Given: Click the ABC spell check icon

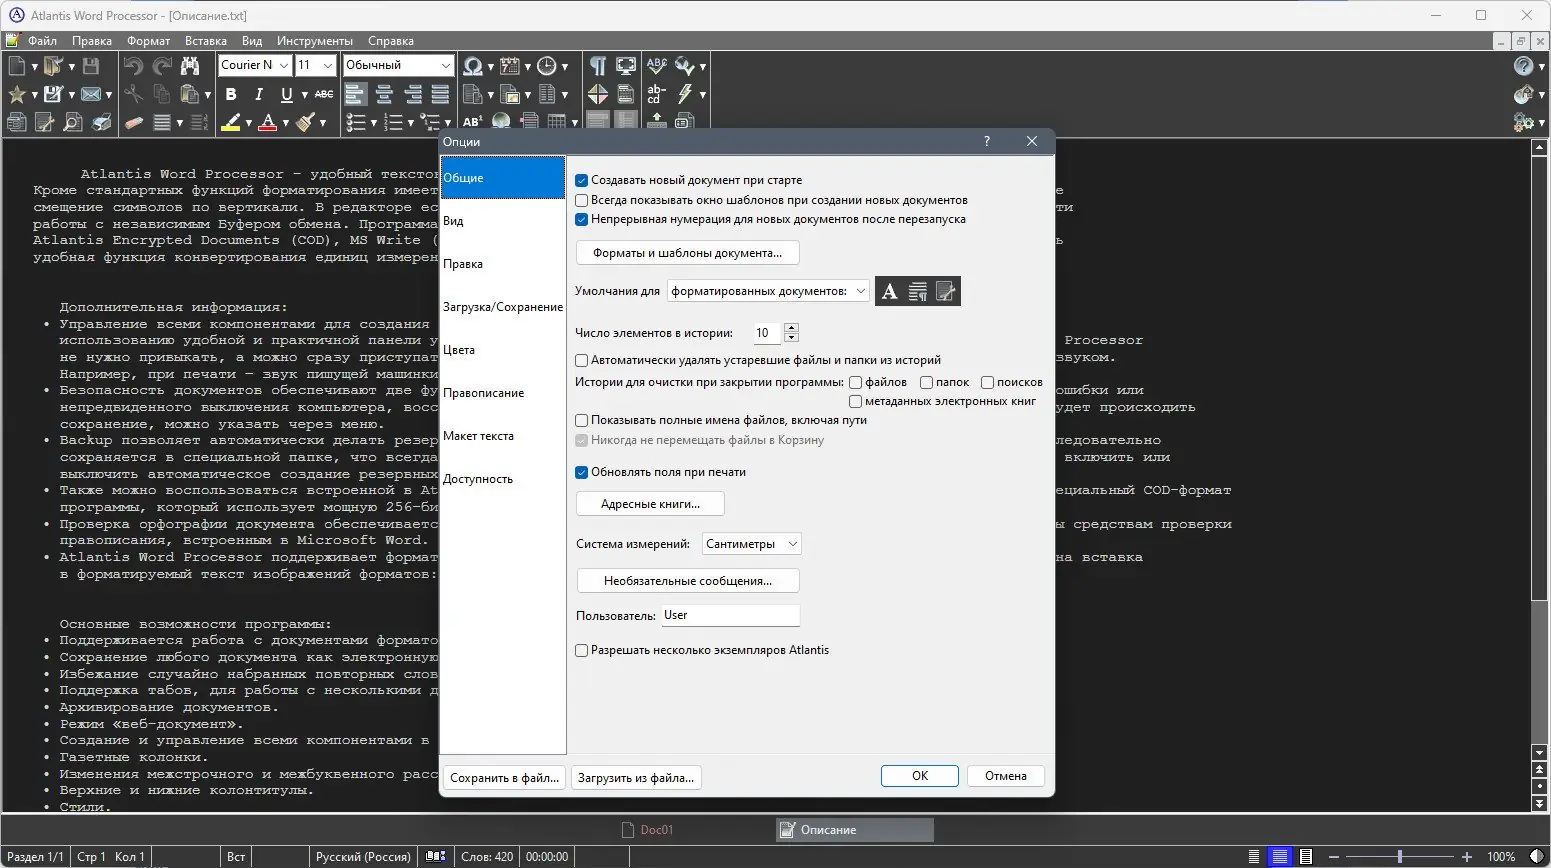Looking at the screenshot, I should pos(656,66).
